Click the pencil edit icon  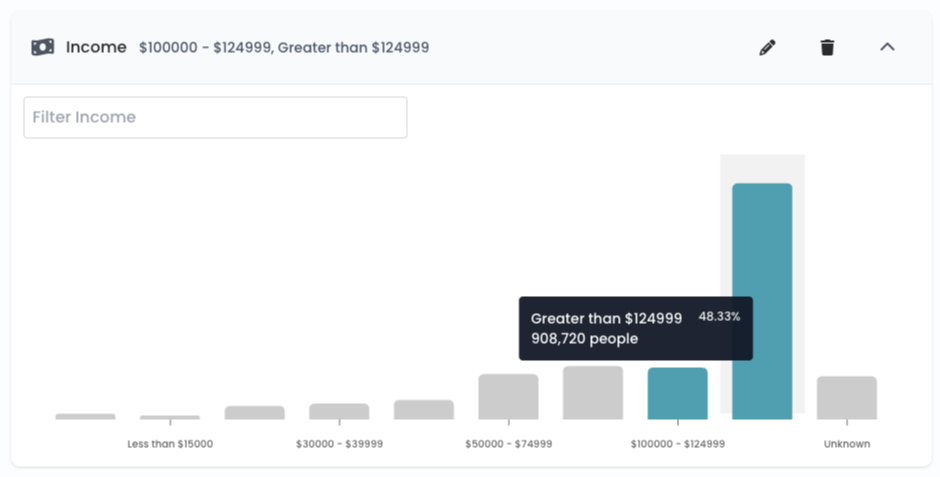click(767, 47)
